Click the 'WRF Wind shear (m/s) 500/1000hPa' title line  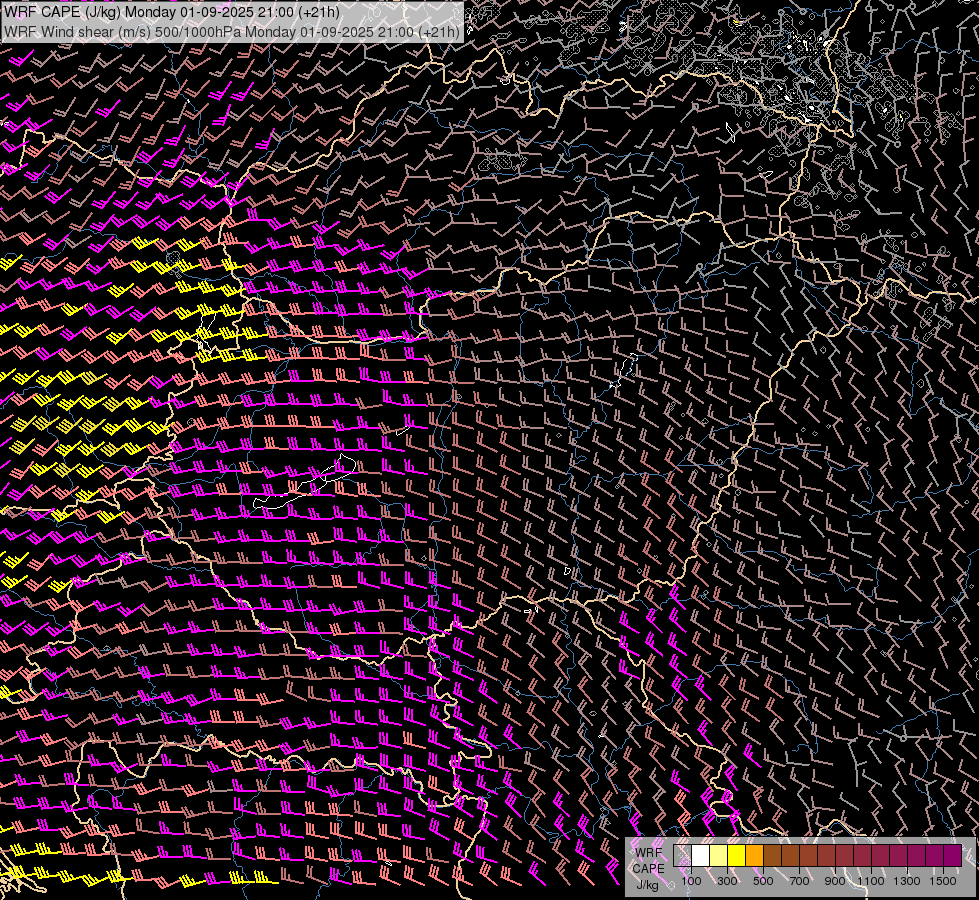[232, 32]
